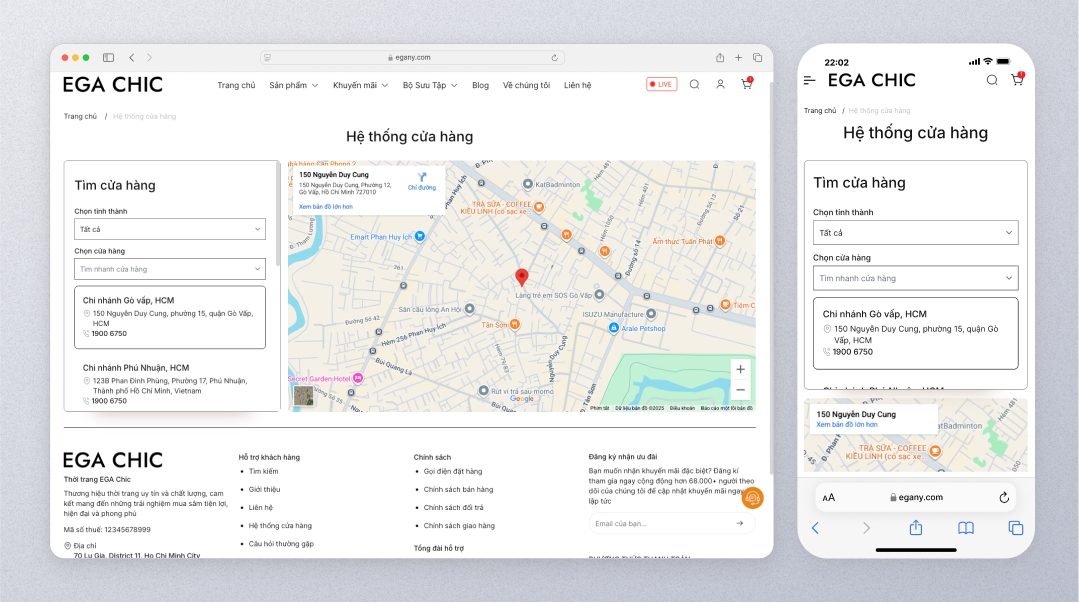Open the hamburger menu on mobile view
Image resolution: width=1079 pixels, height=603 pixels.
(x=811, y=80)
